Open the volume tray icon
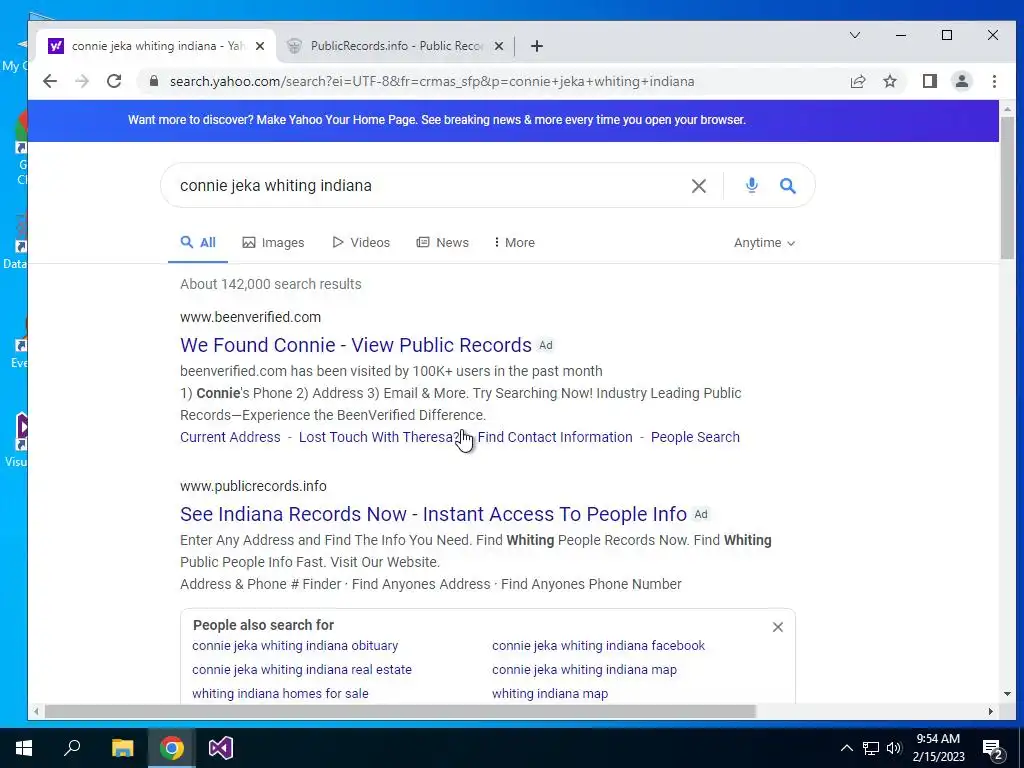Screen dimensions: 1024x768 pyautogui.click(x=894, y=748)
